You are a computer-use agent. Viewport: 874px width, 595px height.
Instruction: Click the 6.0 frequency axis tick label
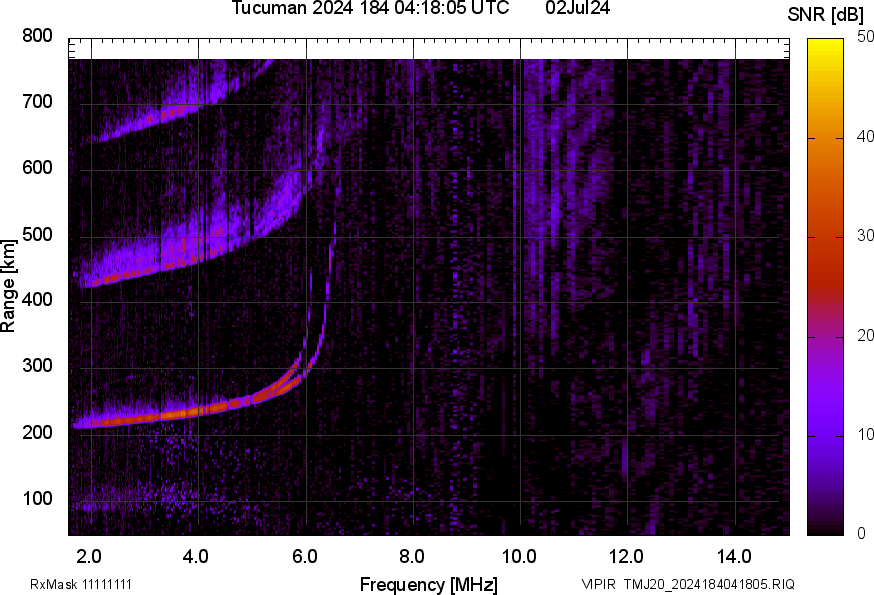pos(304,556)
